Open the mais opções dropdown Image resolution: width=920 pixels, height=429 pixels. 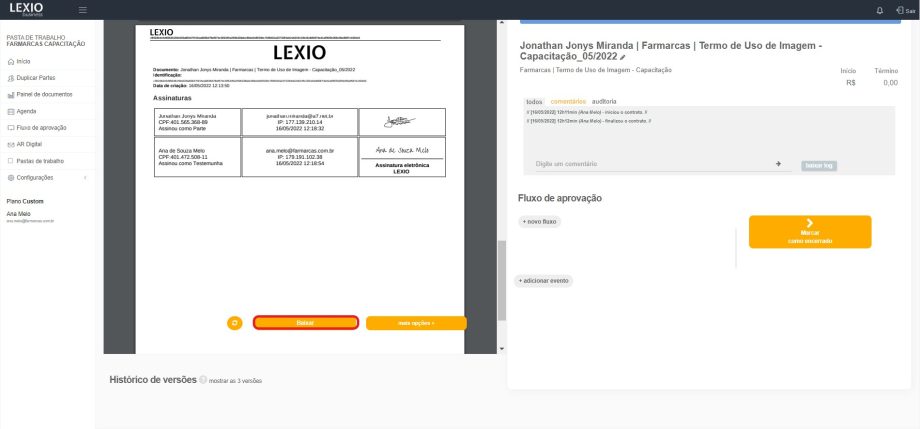coord(416,323)
